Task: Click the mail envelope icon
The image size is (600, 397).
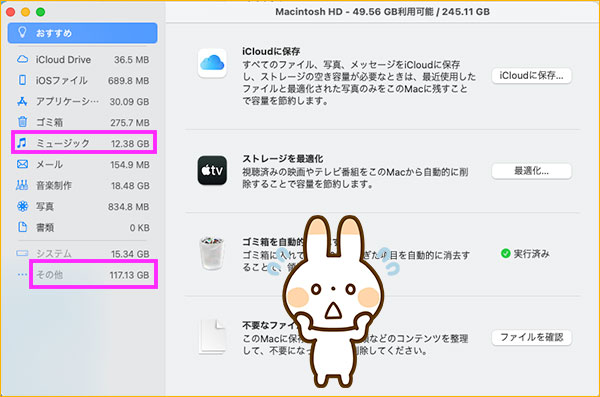Action: [23, 164]
